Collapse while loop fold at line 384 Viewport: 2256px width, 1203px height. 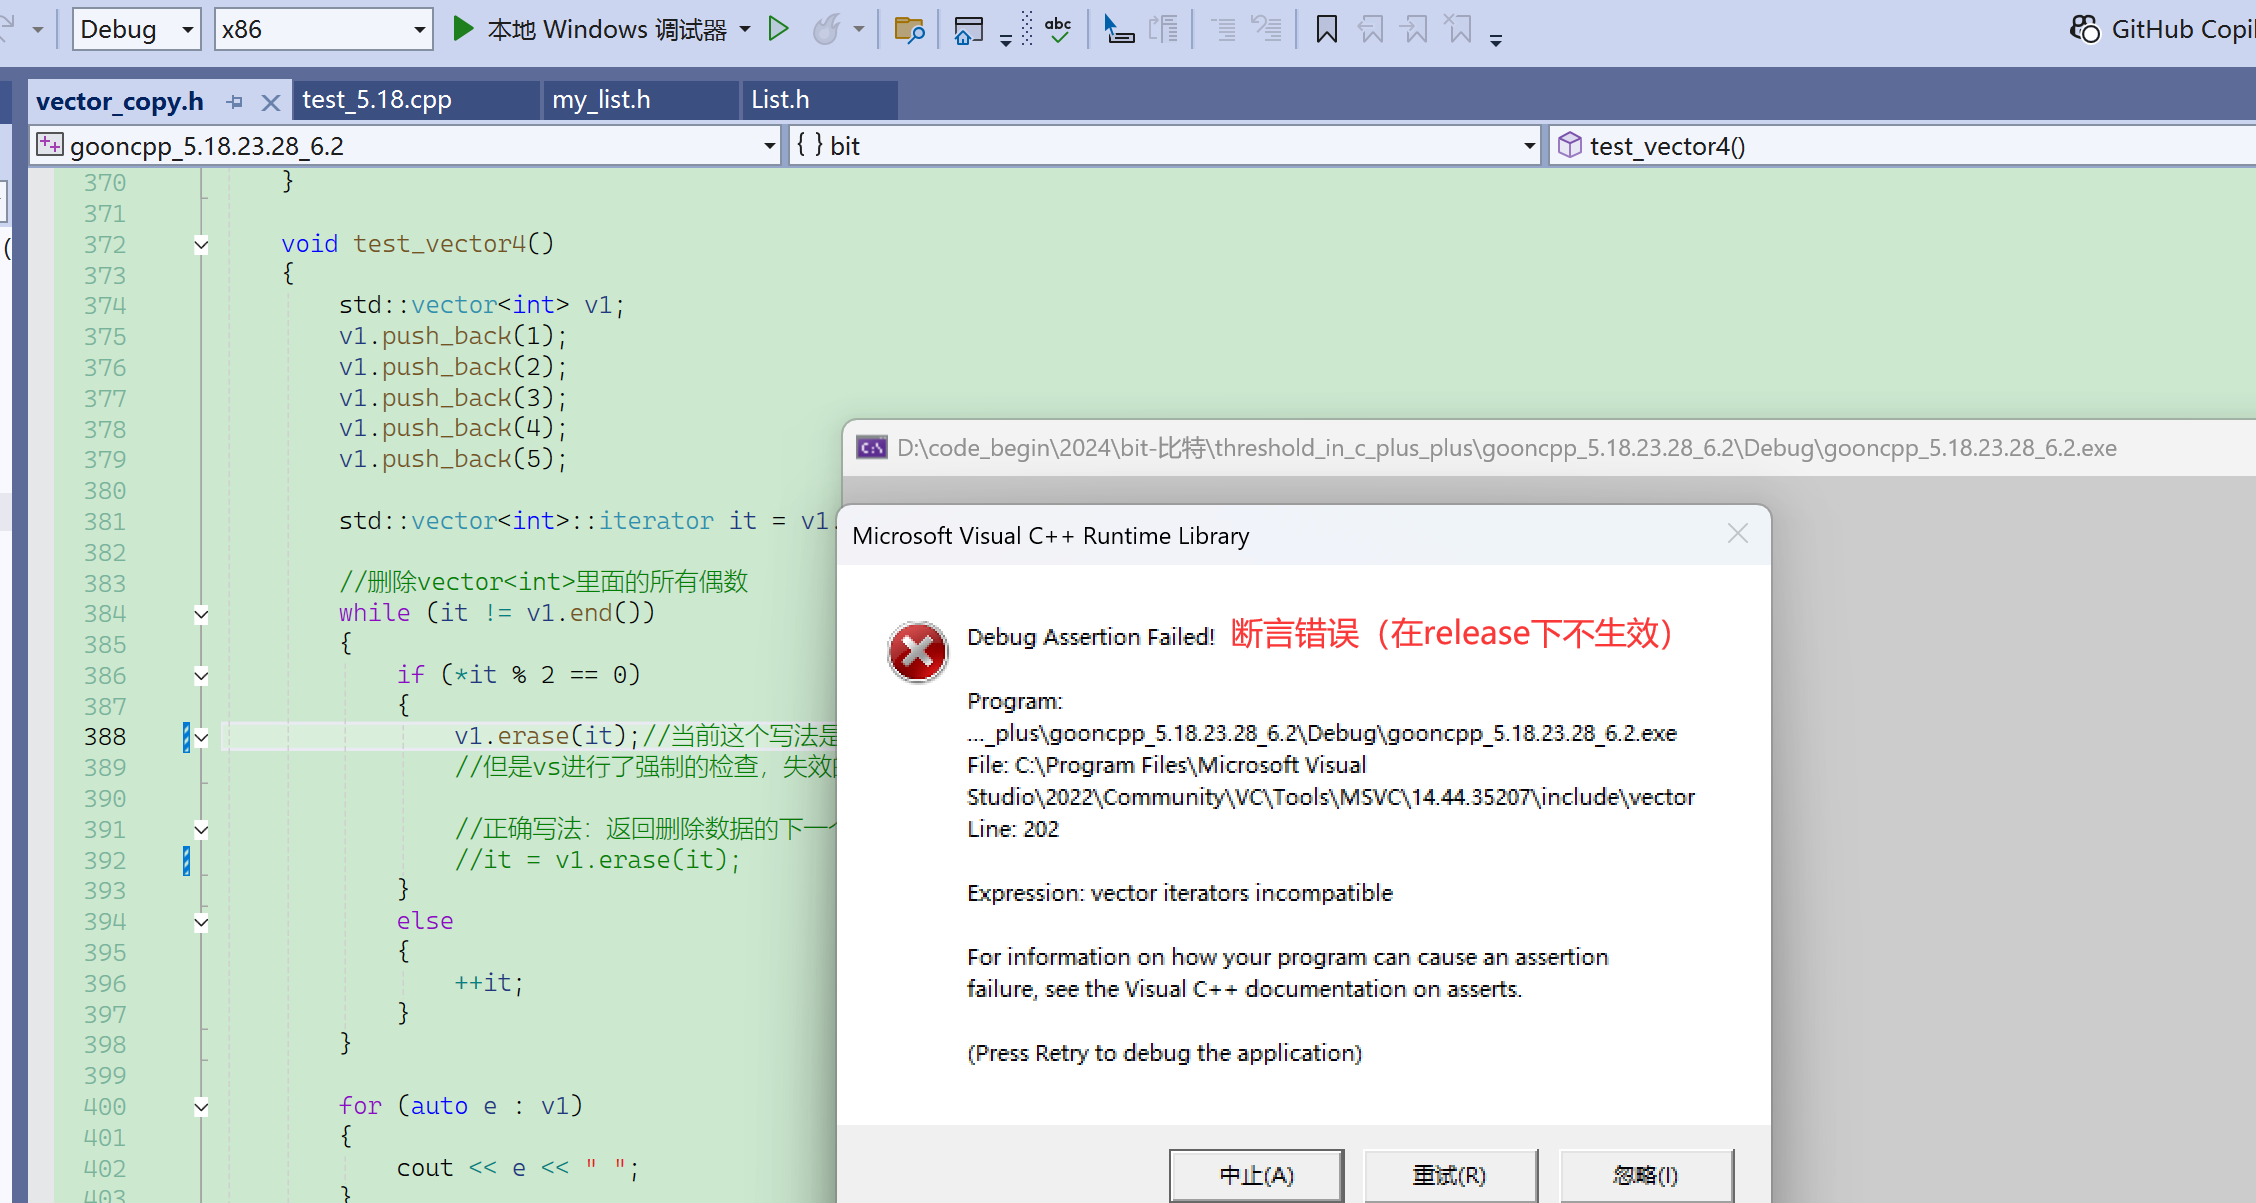201,614
